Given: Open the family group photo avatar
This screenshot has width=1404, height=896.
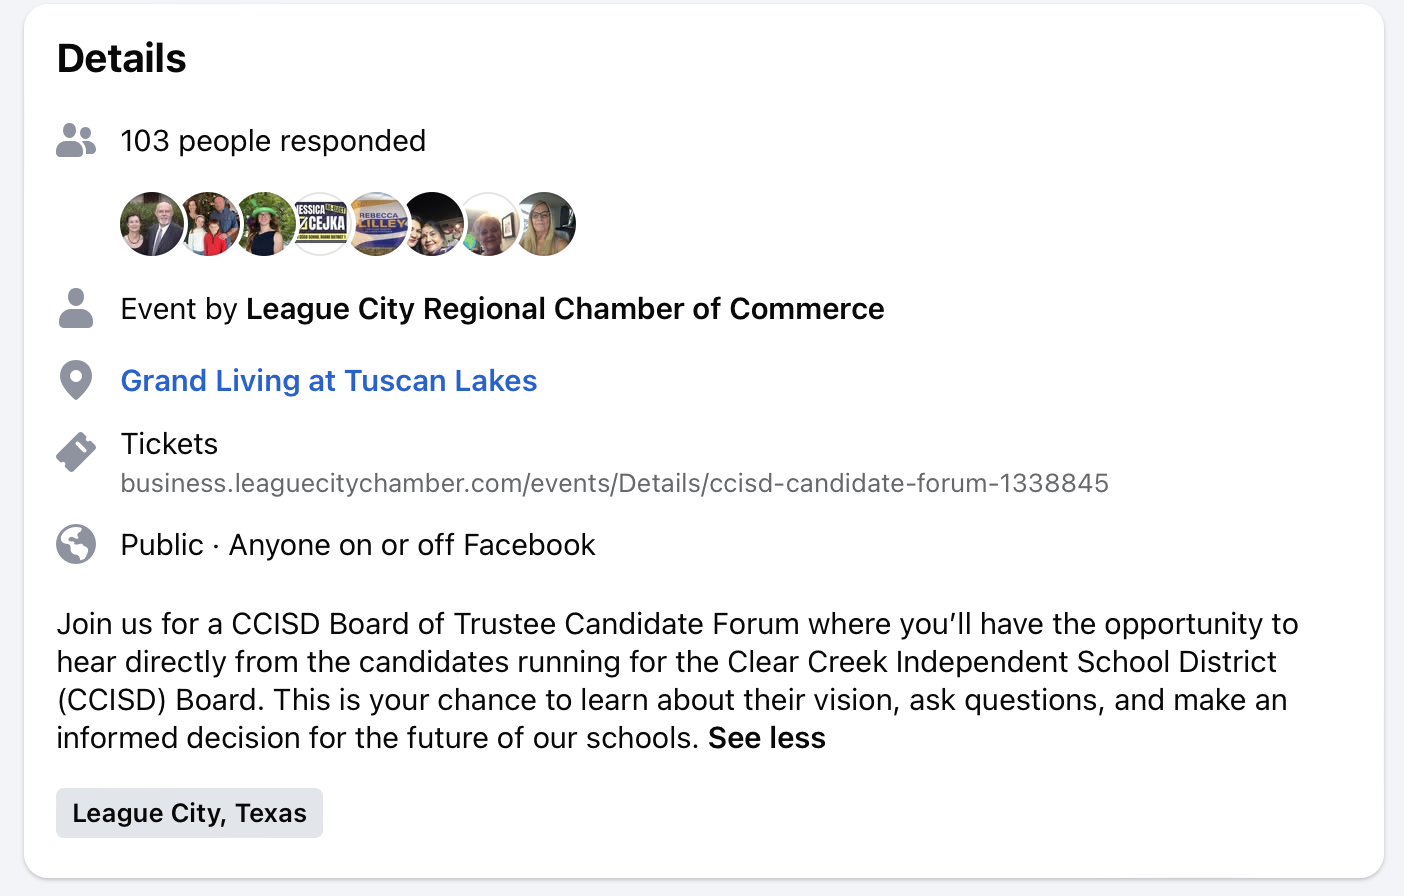Looking at the screenshot, I should coord(208,224).
